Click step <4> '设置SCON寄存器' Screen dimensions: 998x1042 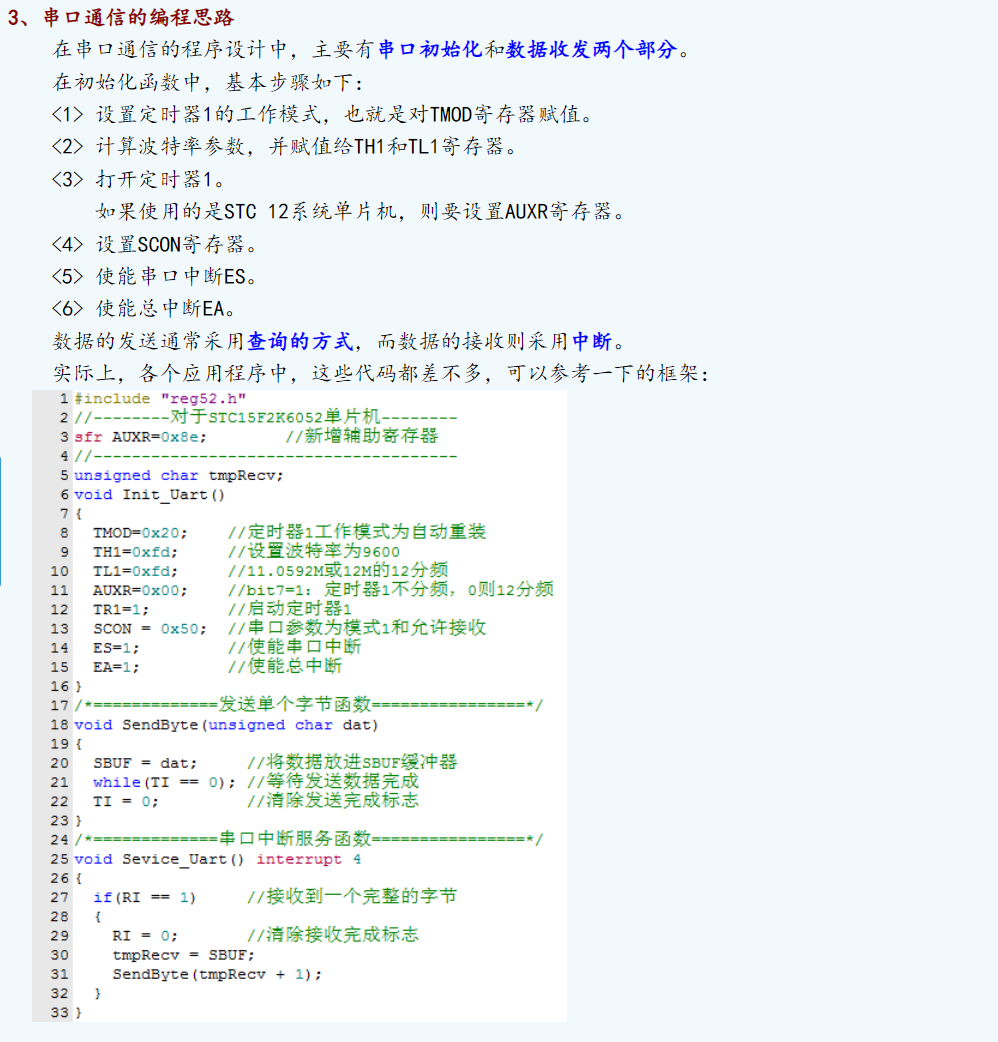(154, 244)
